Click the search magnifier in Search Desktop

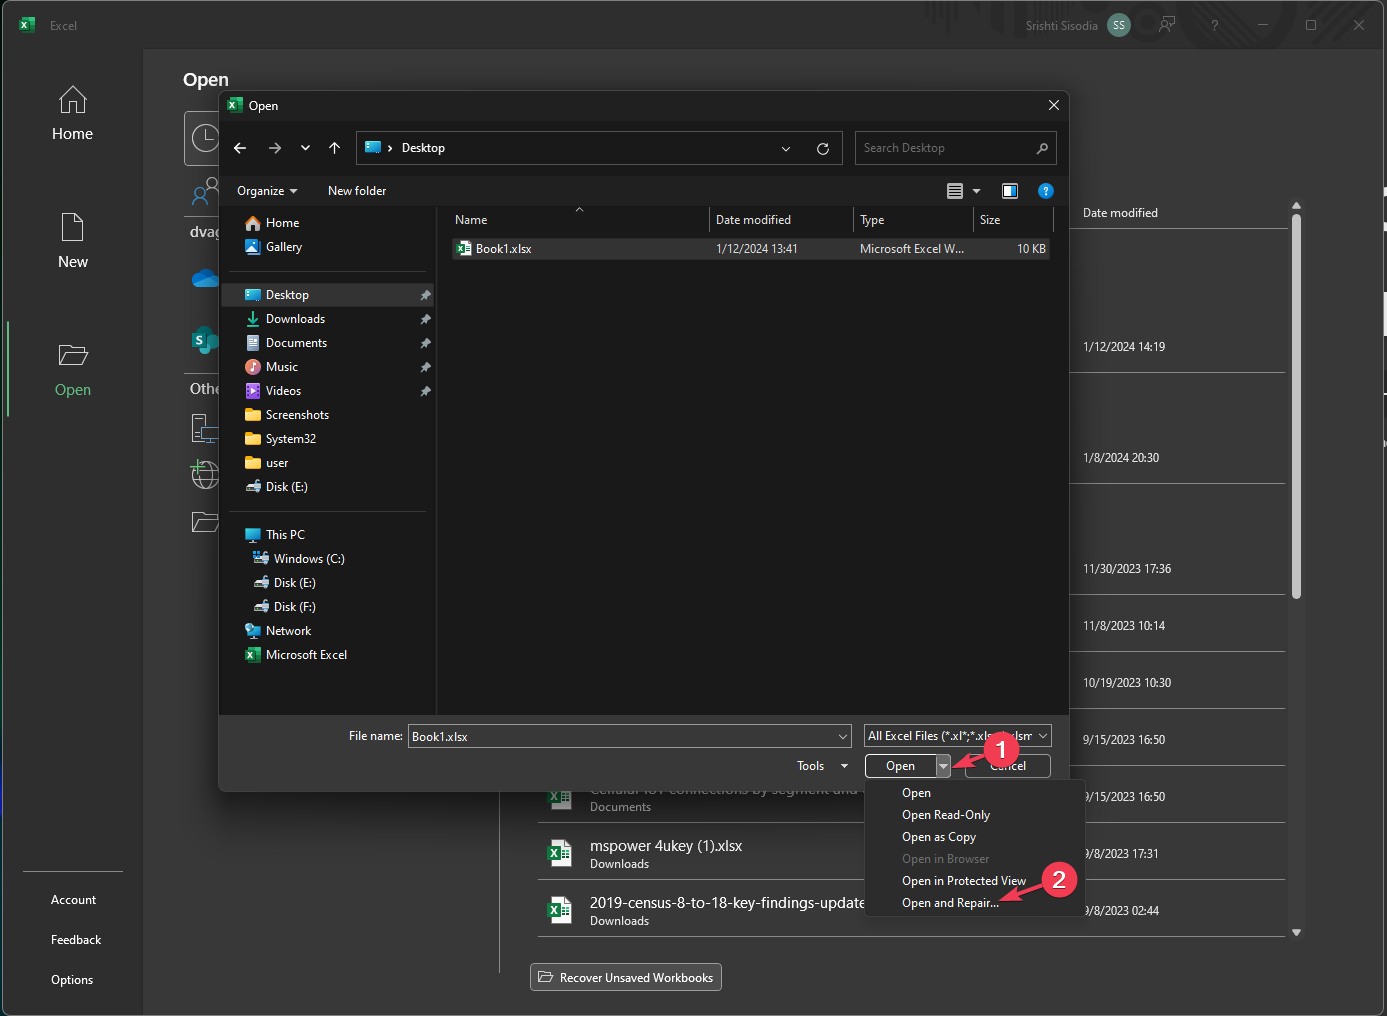(1042, 147)
